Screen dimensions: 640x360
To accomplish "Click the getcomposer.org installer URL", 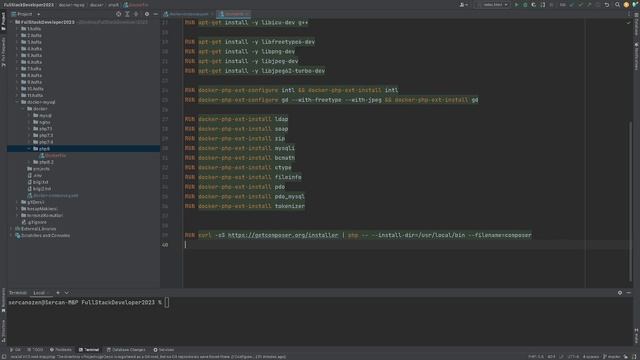I will tap(283, 235).
